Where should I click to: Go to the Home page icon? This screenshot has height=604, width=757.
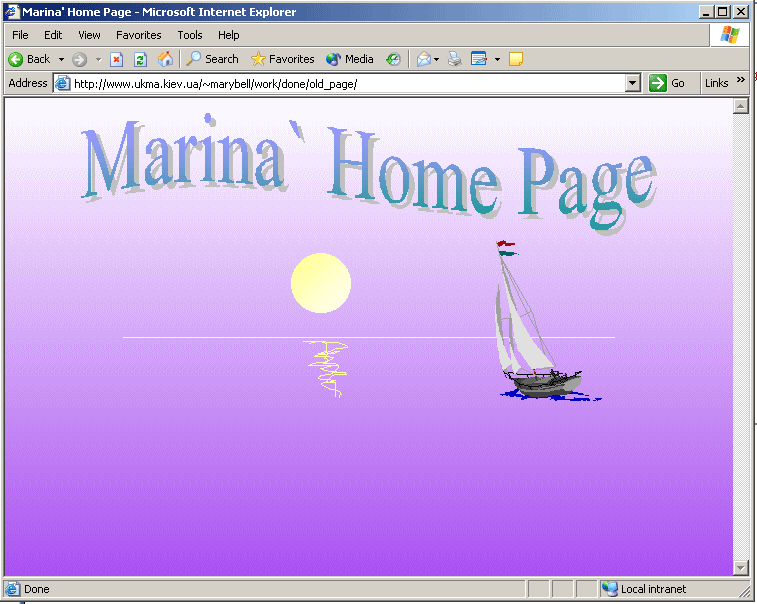tap(165, 59)
